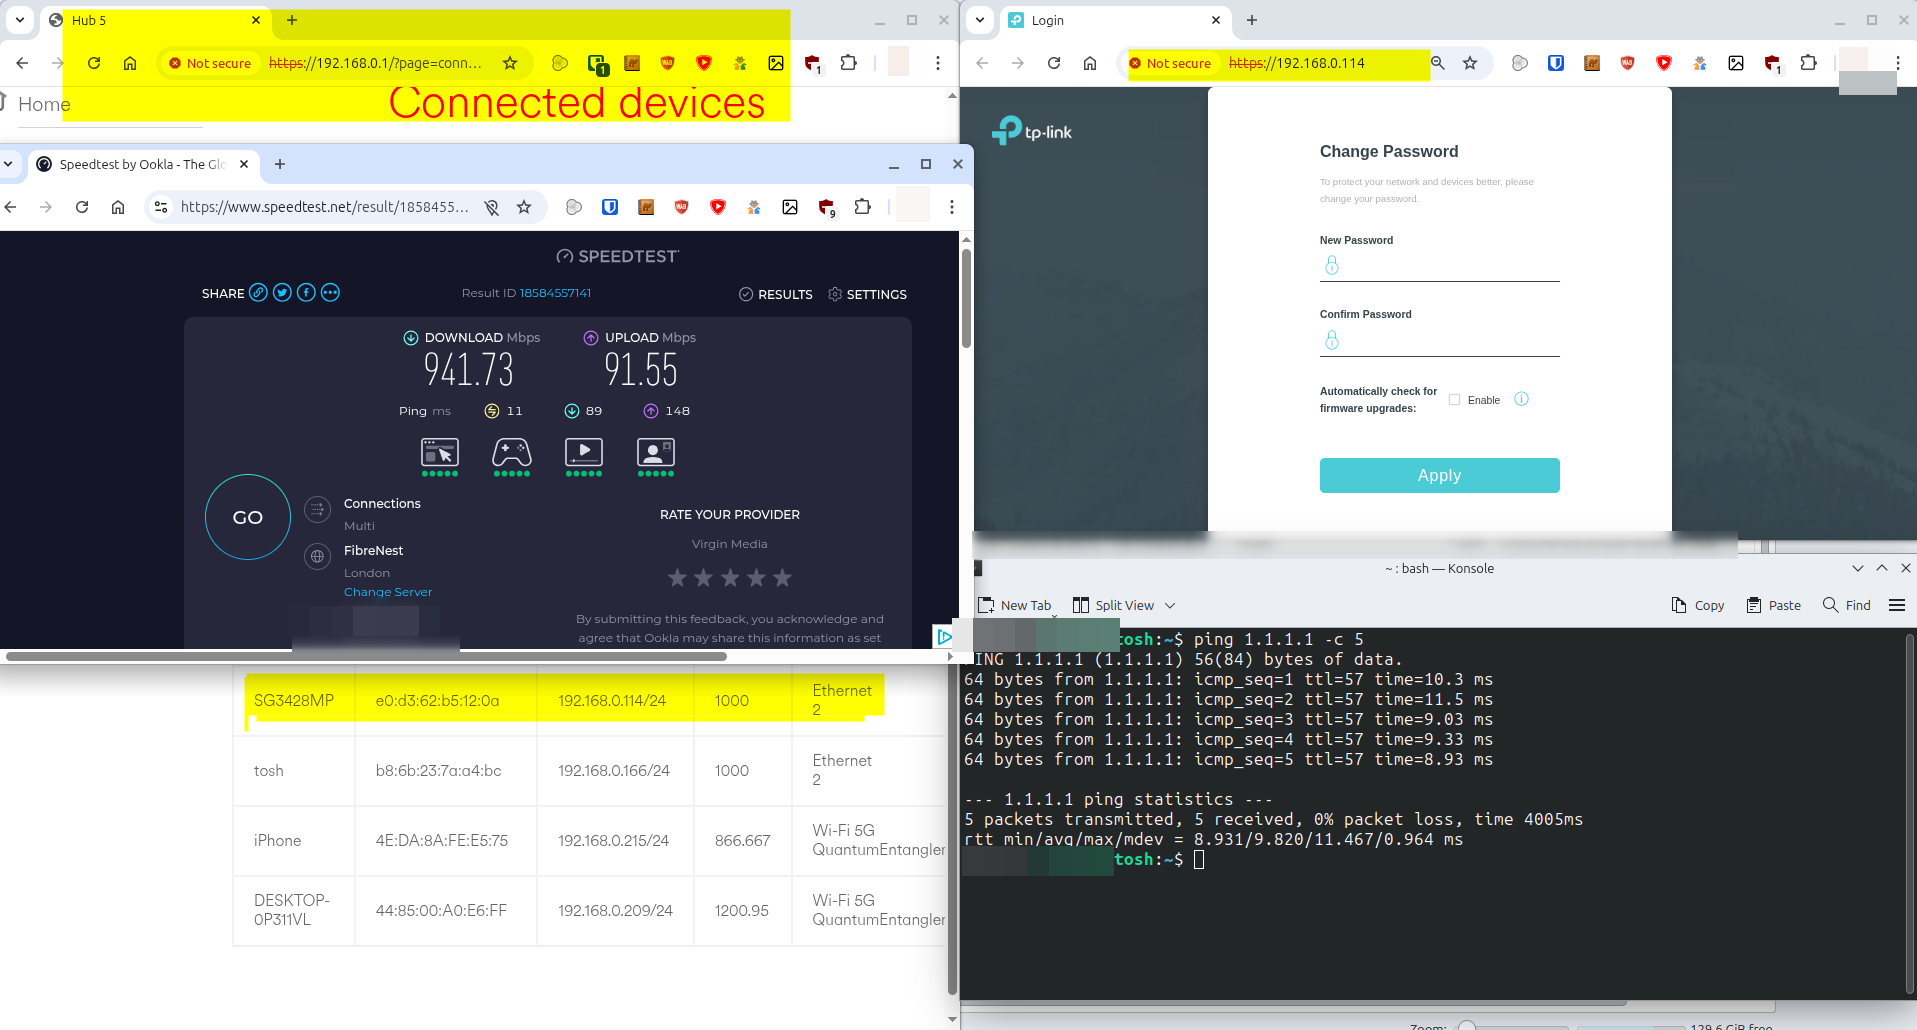Click the tracking protection eye icon in Speedtest address bar
Image resolution: width=1917 pixels, height=1030 pixels.
point(492,207)
